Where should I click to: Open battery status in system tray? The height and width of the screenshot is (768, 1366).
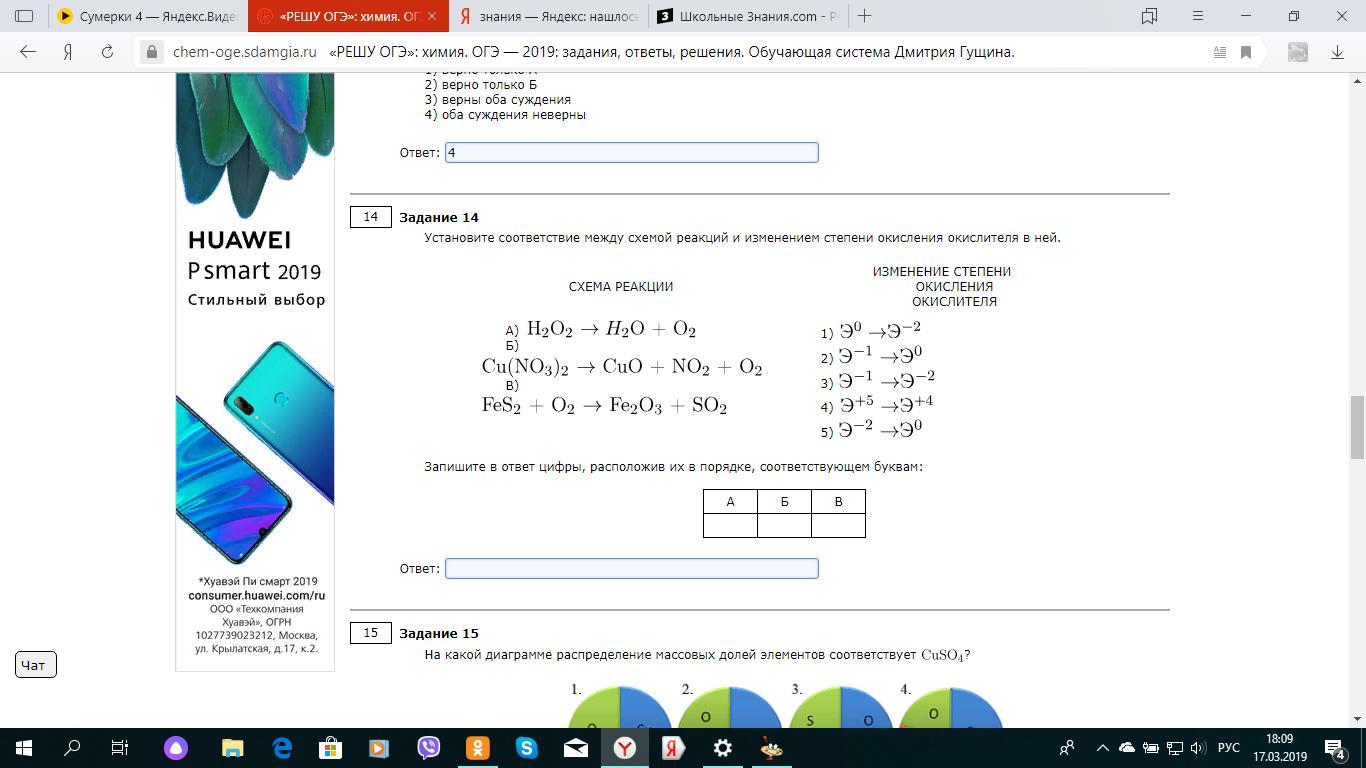[1151, 747]
